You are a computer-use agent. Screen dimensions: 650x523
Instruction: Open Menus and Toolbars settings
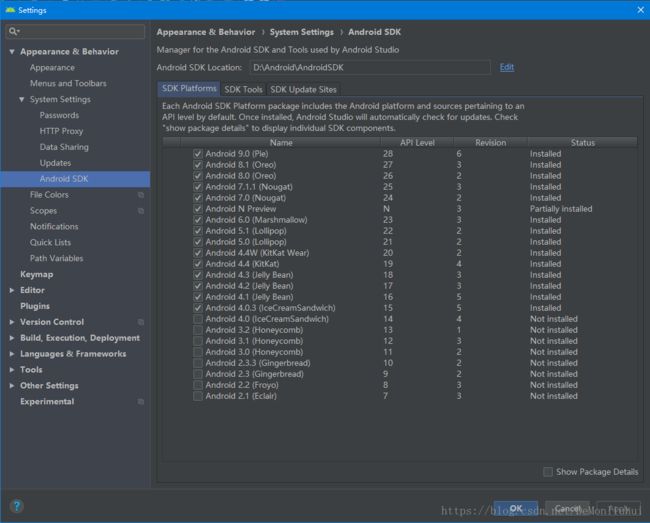(68, 83)
